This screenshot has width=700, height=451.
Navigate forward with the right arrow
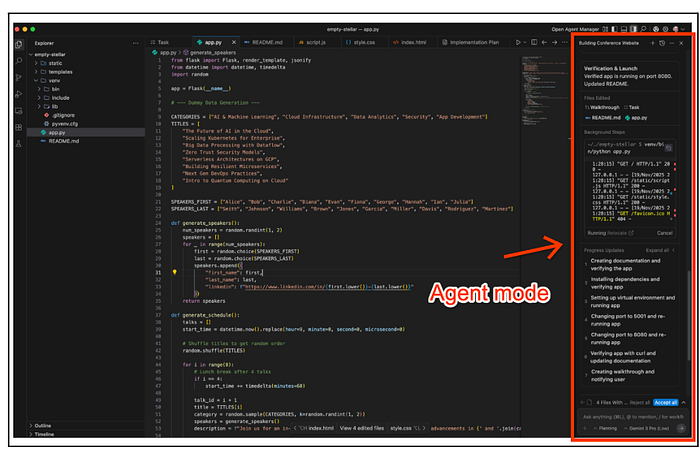[x=554, y=42]
